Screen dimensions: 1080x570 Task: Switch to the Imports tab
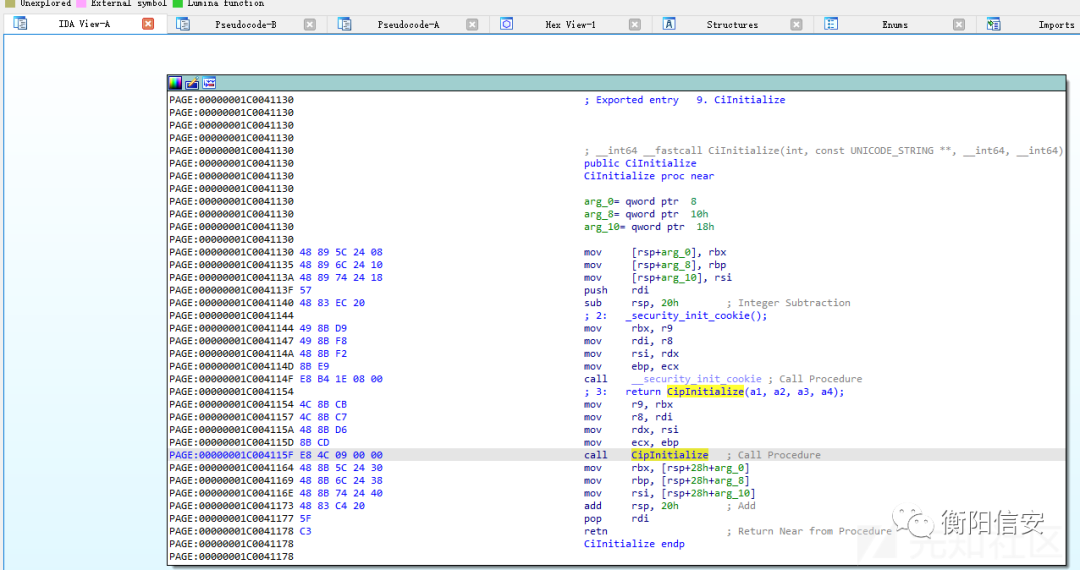coord(1057,25)
